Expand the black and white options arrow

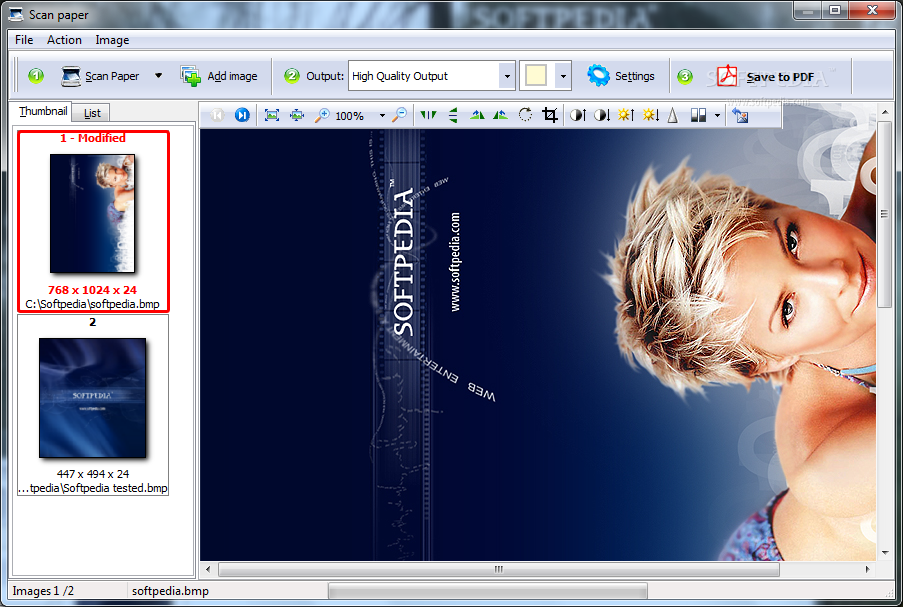717,116
